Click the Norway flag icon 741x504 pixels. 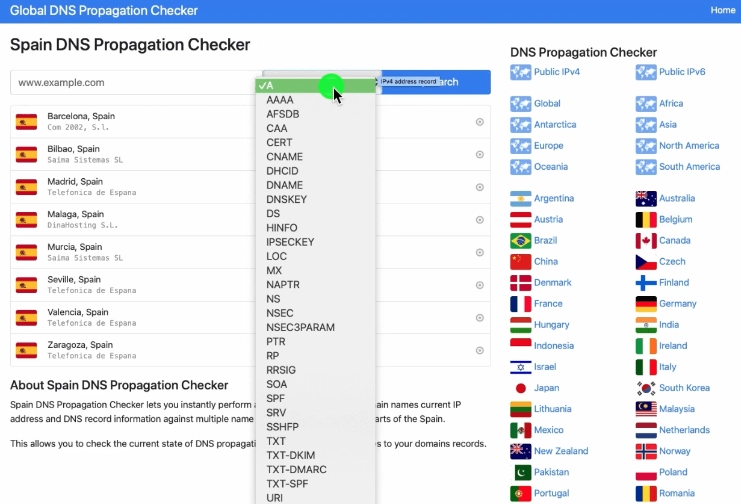tap(646, 452)
